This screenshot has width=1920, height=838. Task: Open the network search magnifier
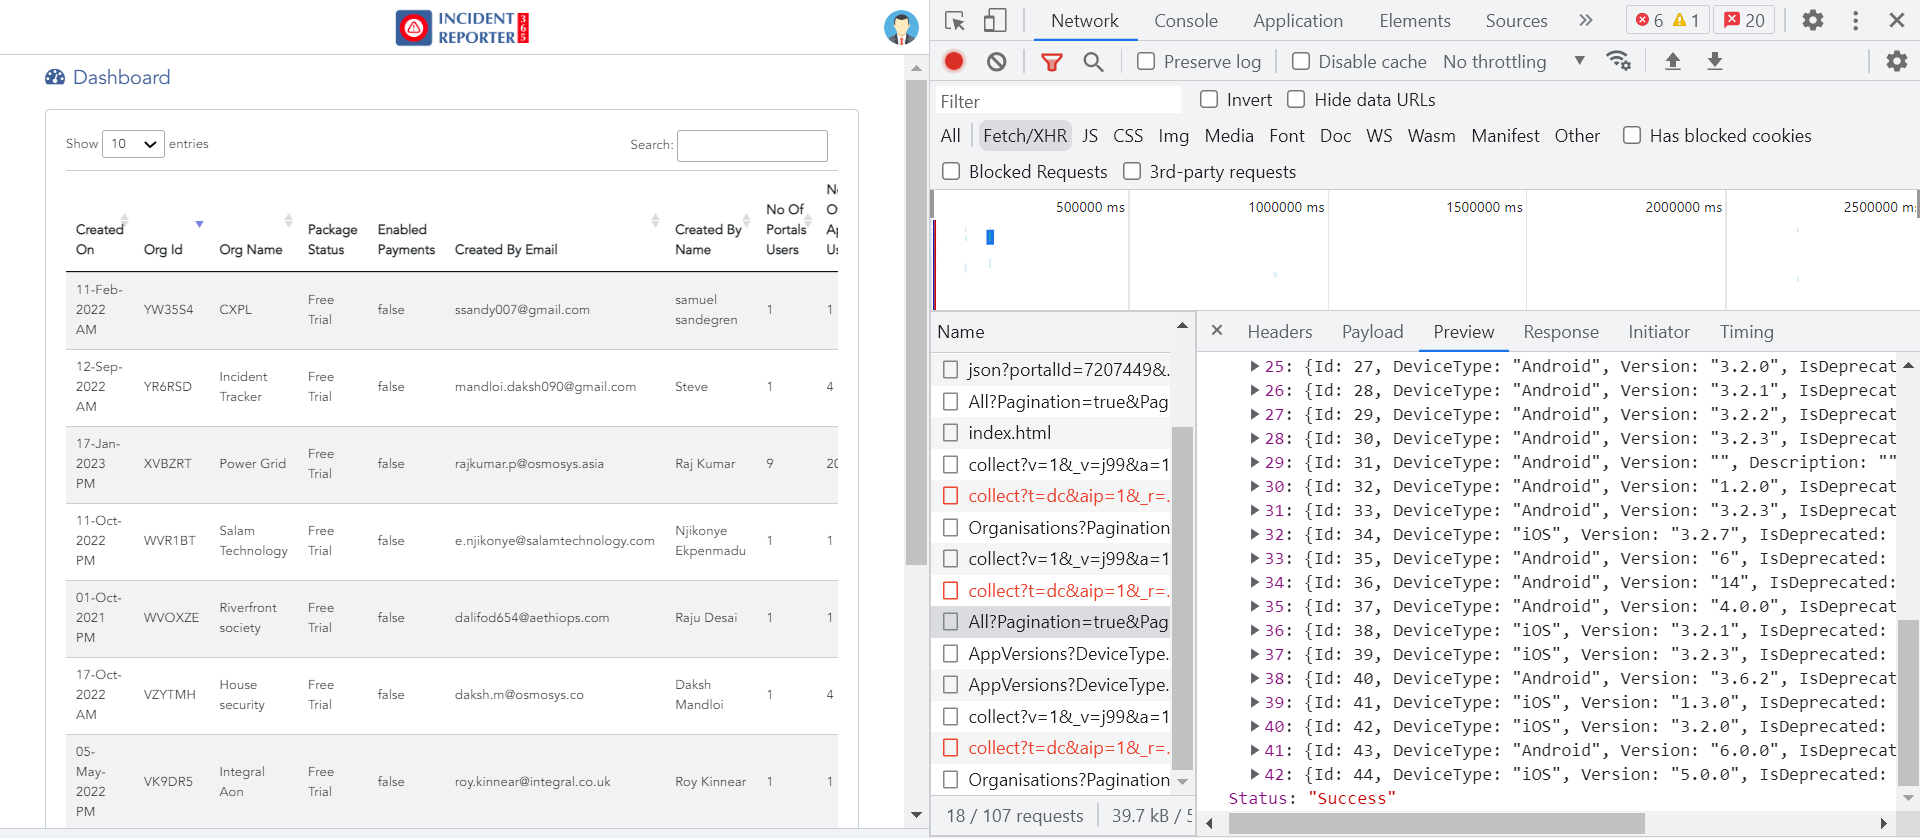(1093, 62)
